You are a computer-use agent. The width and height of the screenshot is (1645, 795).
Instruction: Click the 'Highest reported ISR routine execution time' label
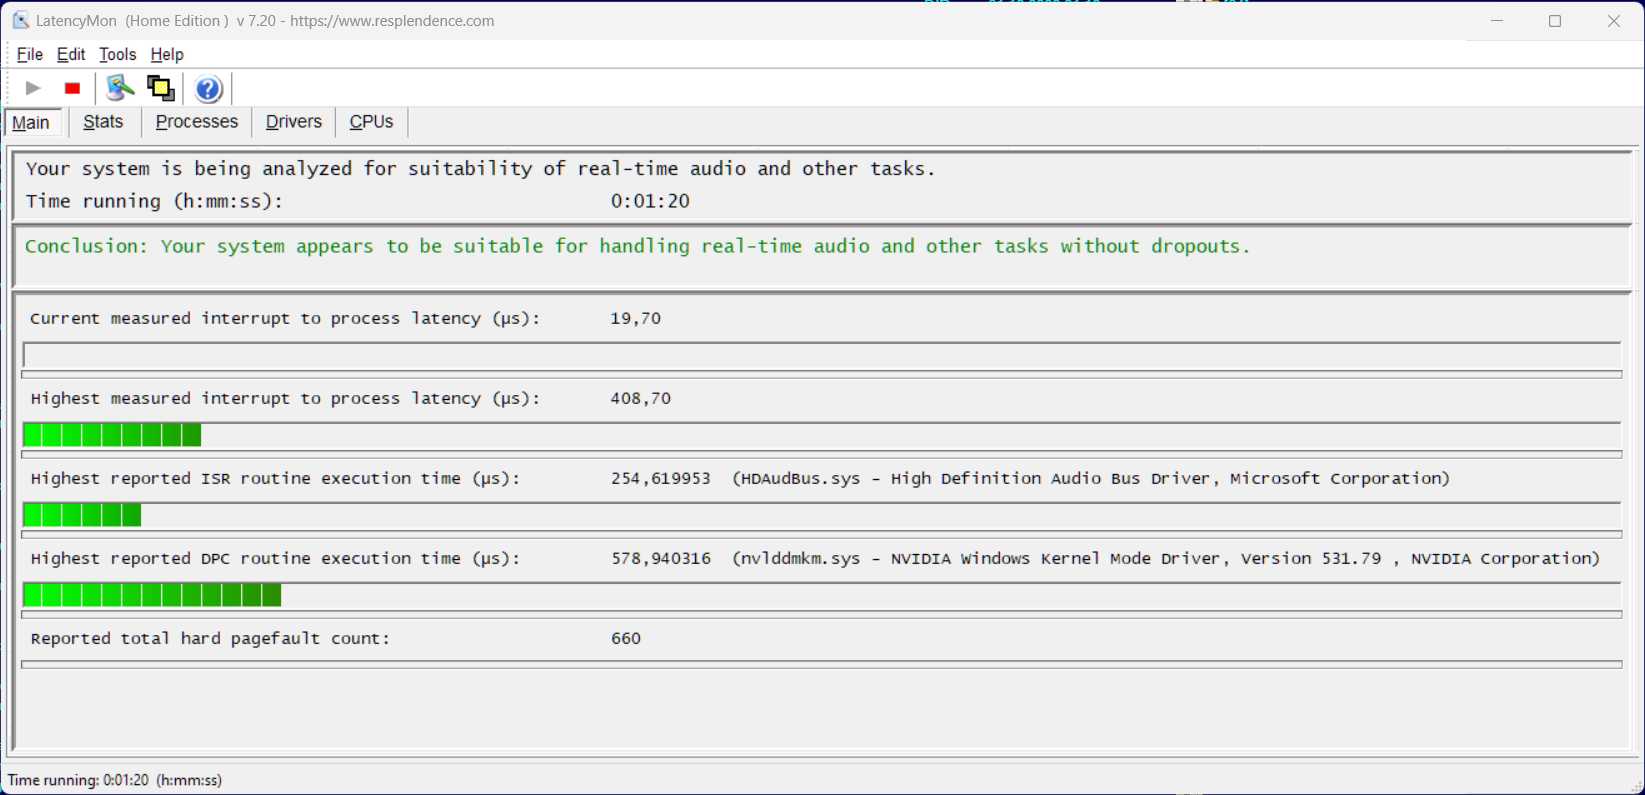pyautogui.click(x=275, y=479)
